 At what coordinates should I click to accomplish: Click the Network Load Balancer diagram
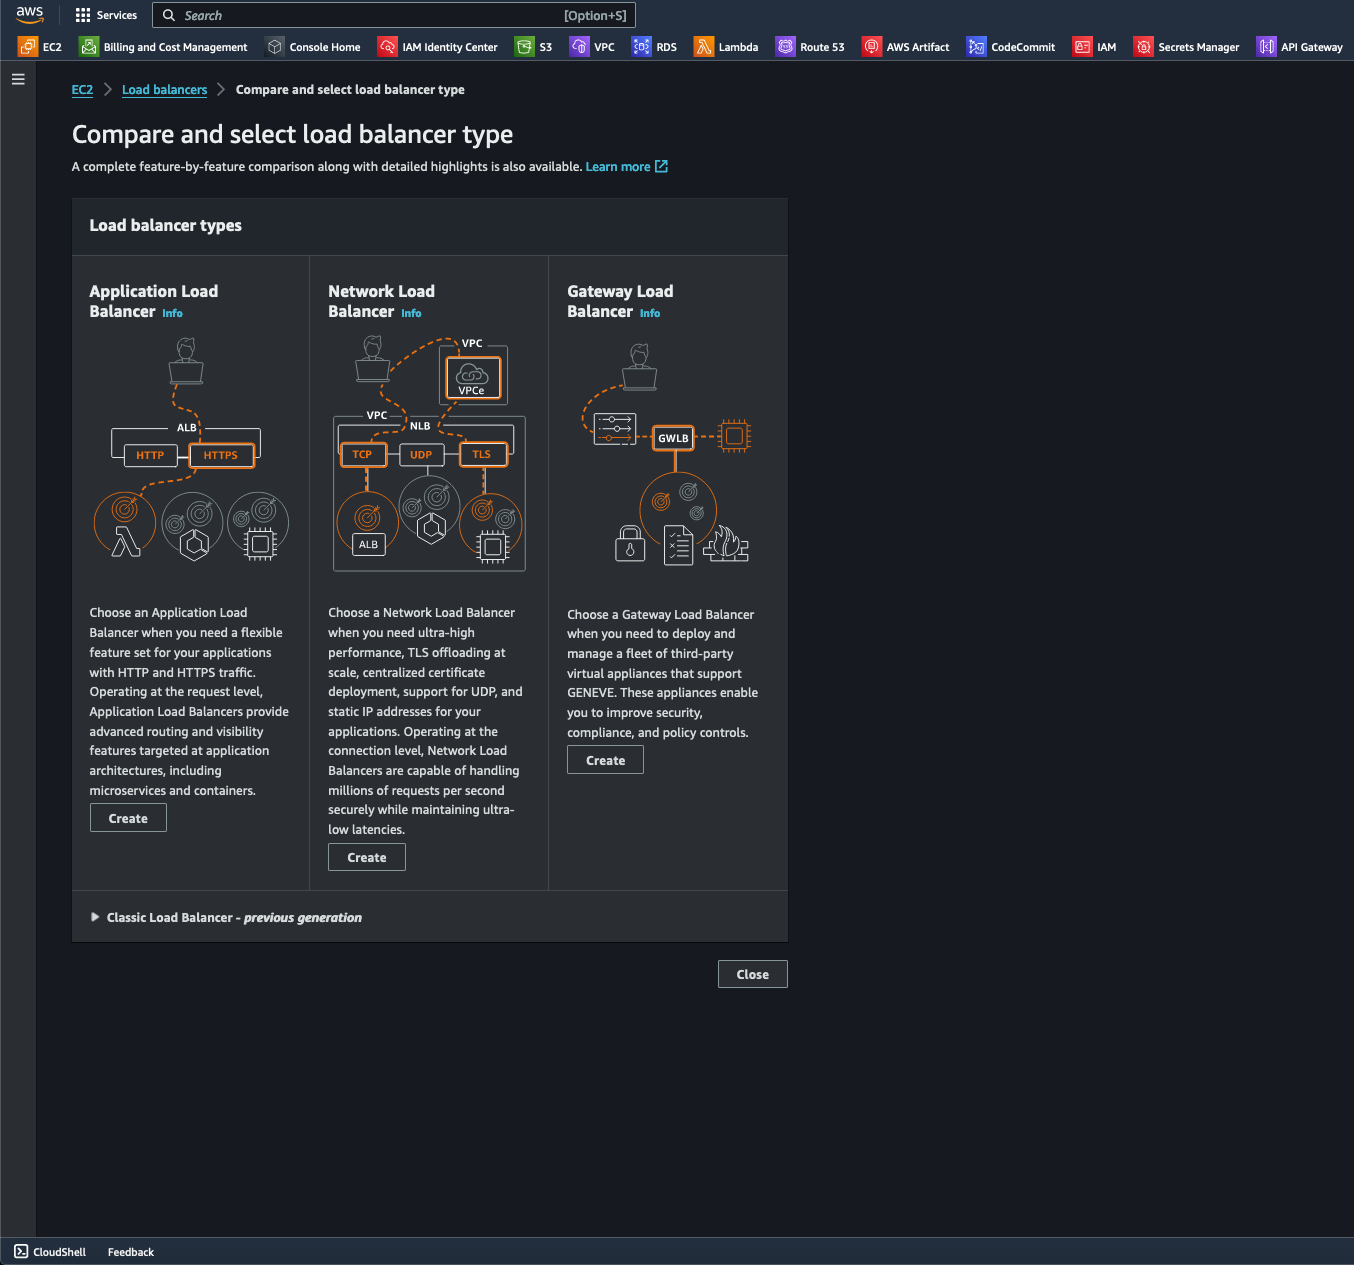click(429, 453)
